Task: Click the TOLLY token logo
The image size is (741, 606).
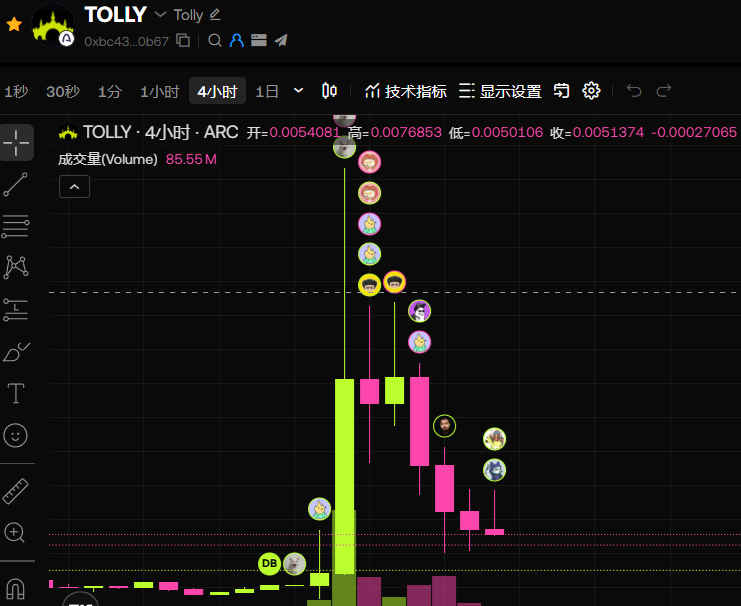Action: [x=53, y=25]
